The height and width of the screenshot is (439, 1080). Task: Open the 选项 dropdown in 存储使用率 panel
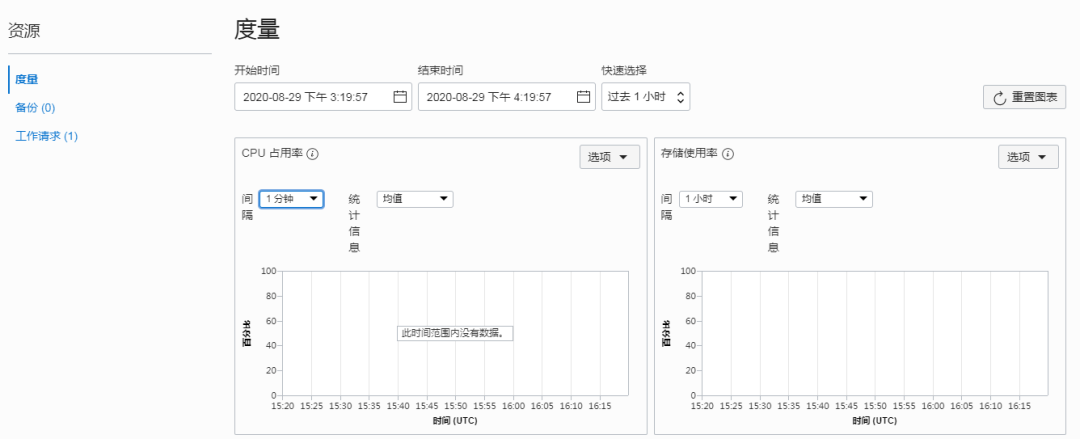click(x=1028, y=157)
